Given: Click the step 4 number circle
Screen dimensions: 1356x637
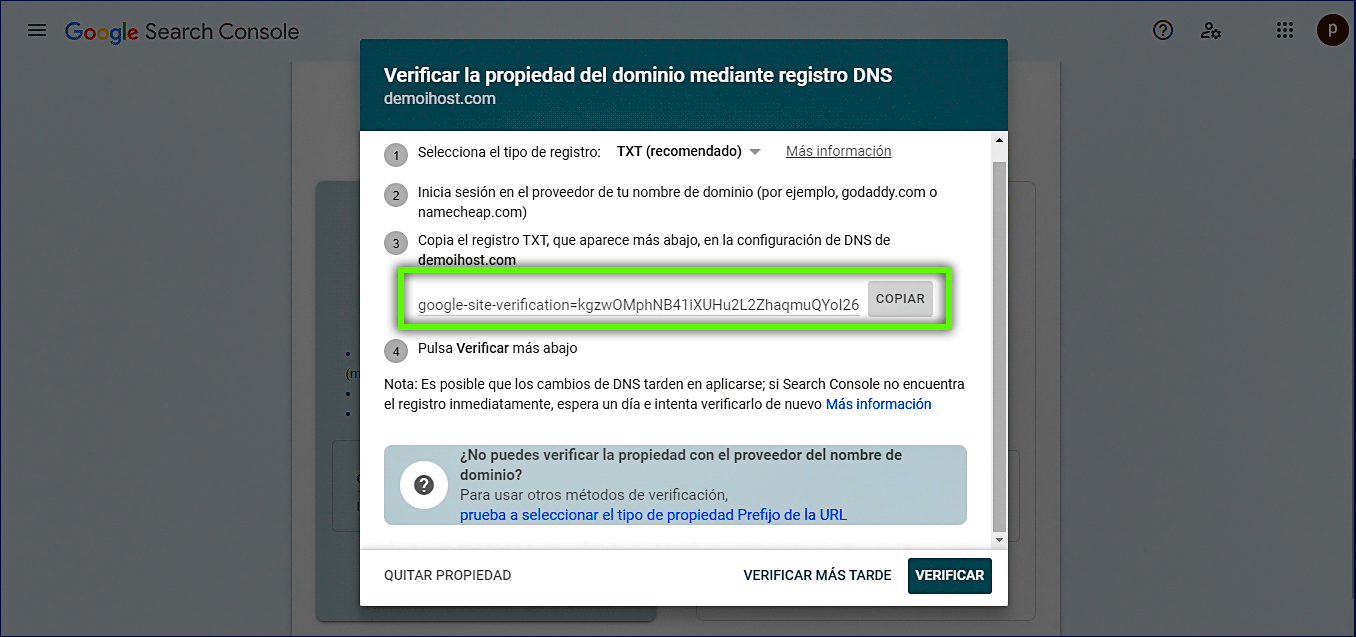Looking at the screenshot, I should (396, 352).
